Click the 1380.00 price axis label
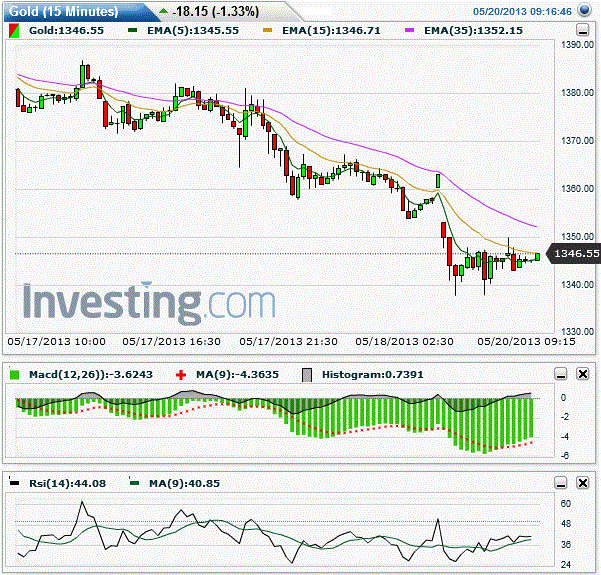Viewport: 601px width, 575px height. point(577,93)
